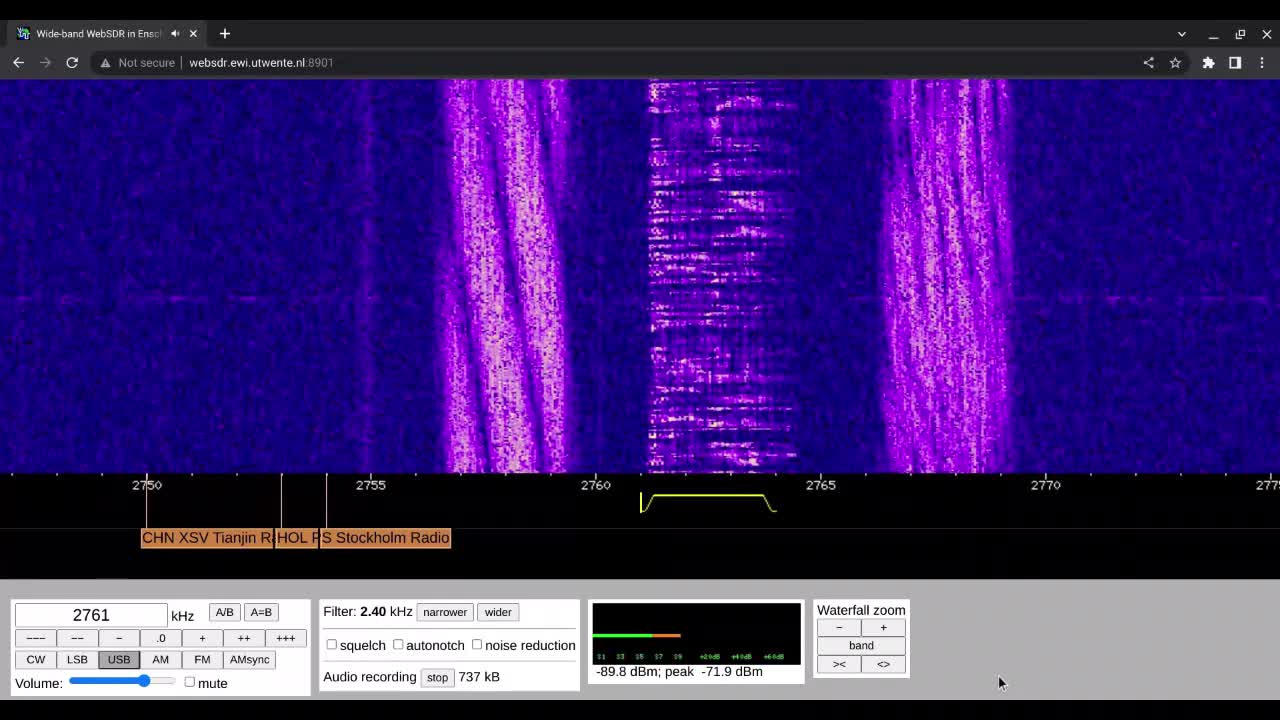The height and width of the screenshot is (720, 1280).
Task: Make filter narrower
Action: tap(445, 612)
